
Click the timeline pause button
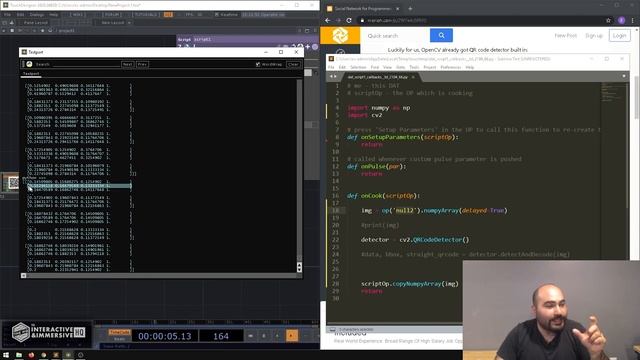(x=264, y=336)
